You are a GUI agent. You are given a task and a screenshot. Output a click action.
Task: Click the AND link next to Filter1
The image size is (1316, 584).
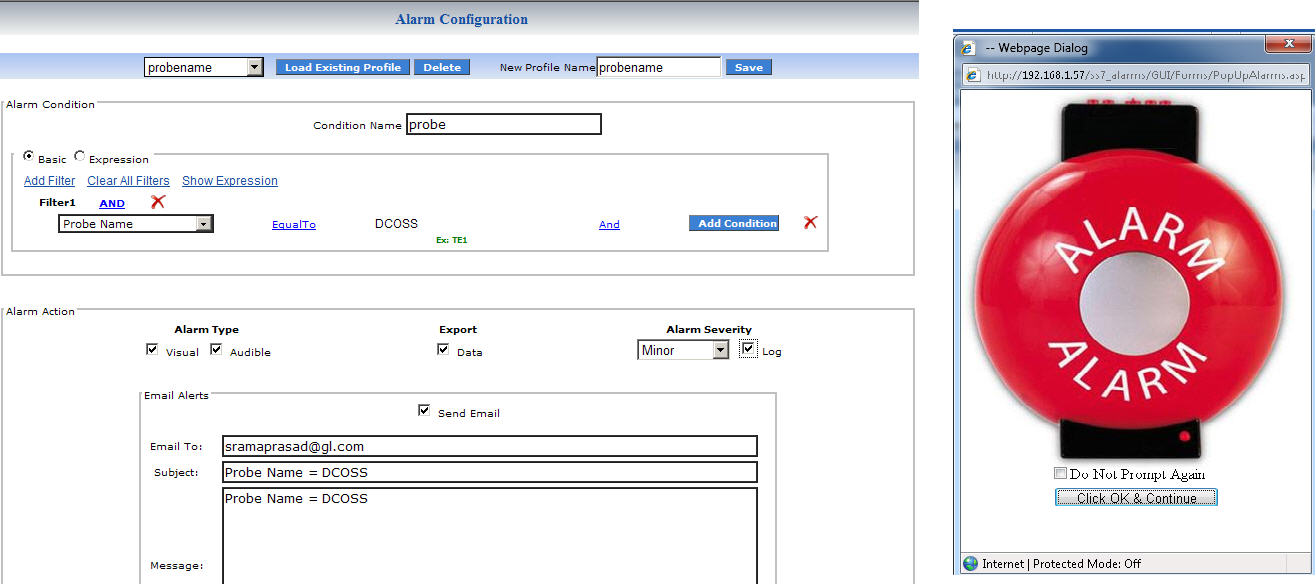coord(112,203)
